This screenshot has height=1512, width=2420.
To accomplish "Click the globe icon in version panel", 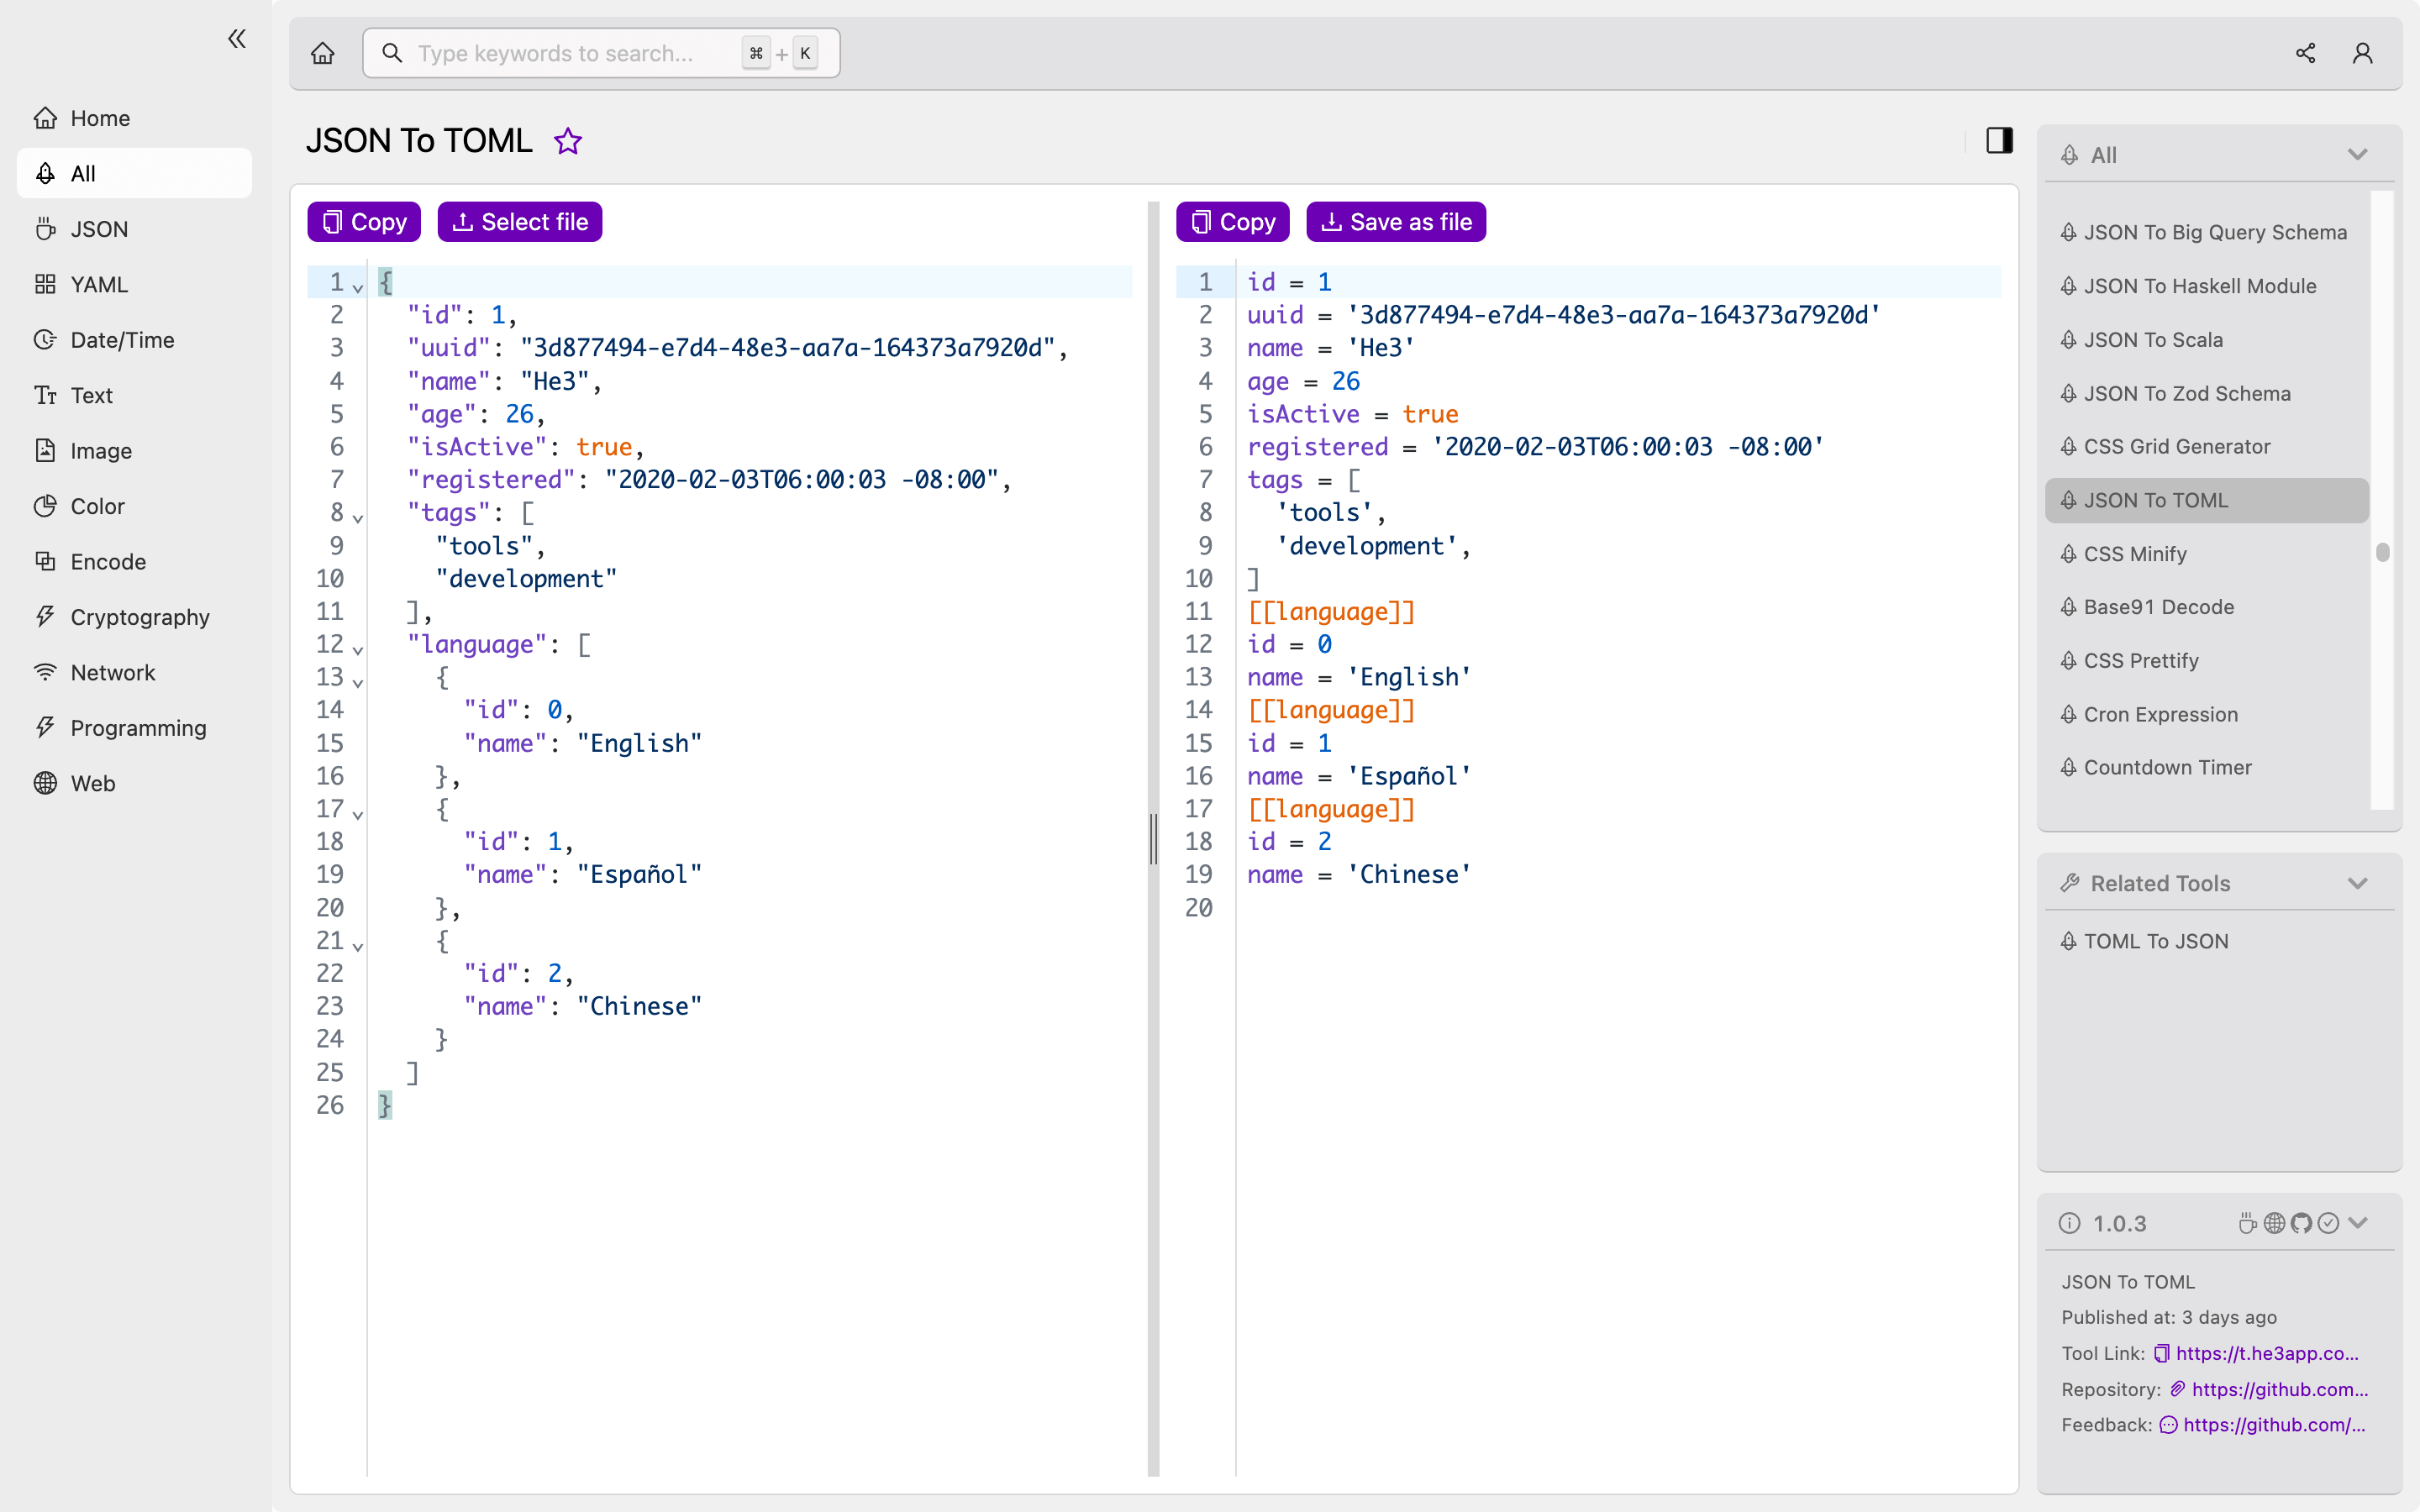I will pyautogui.click(x=2274, y=1223).
